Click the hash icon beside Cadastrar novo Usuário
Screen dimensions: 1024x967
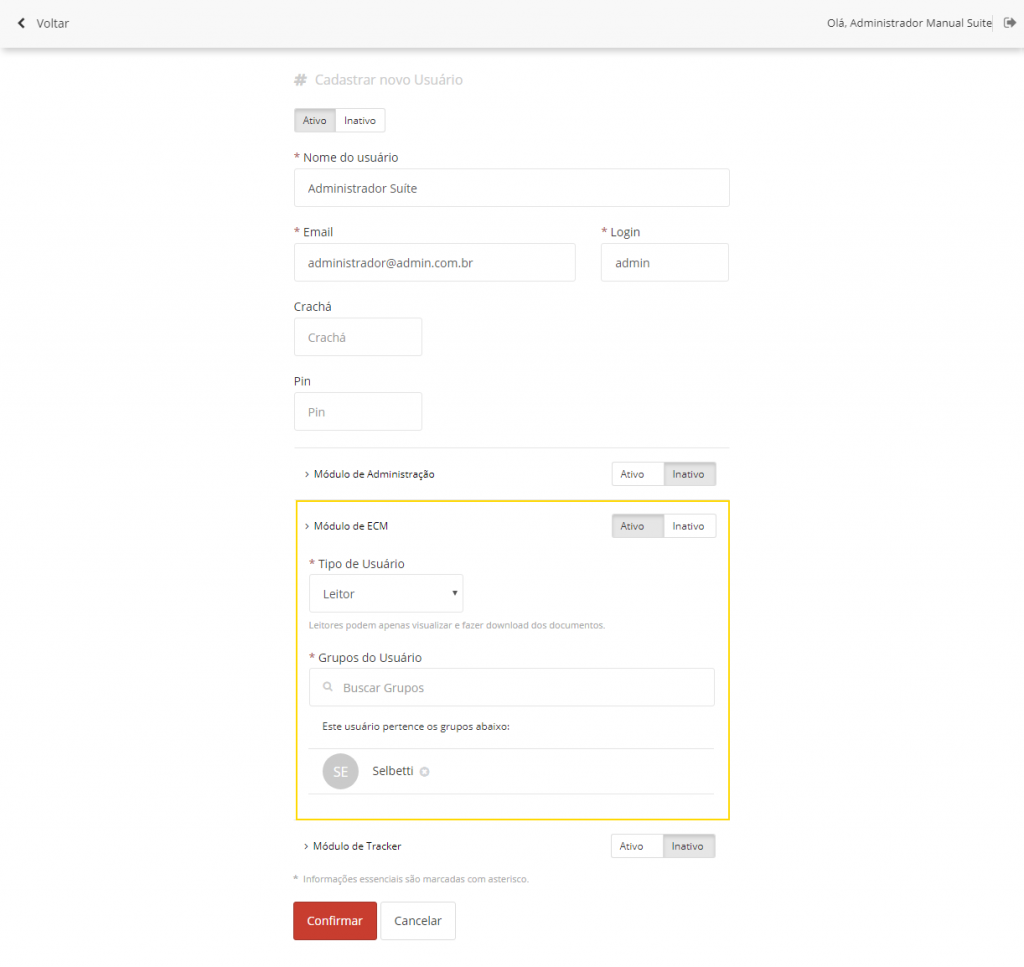(x=300, y=80)
